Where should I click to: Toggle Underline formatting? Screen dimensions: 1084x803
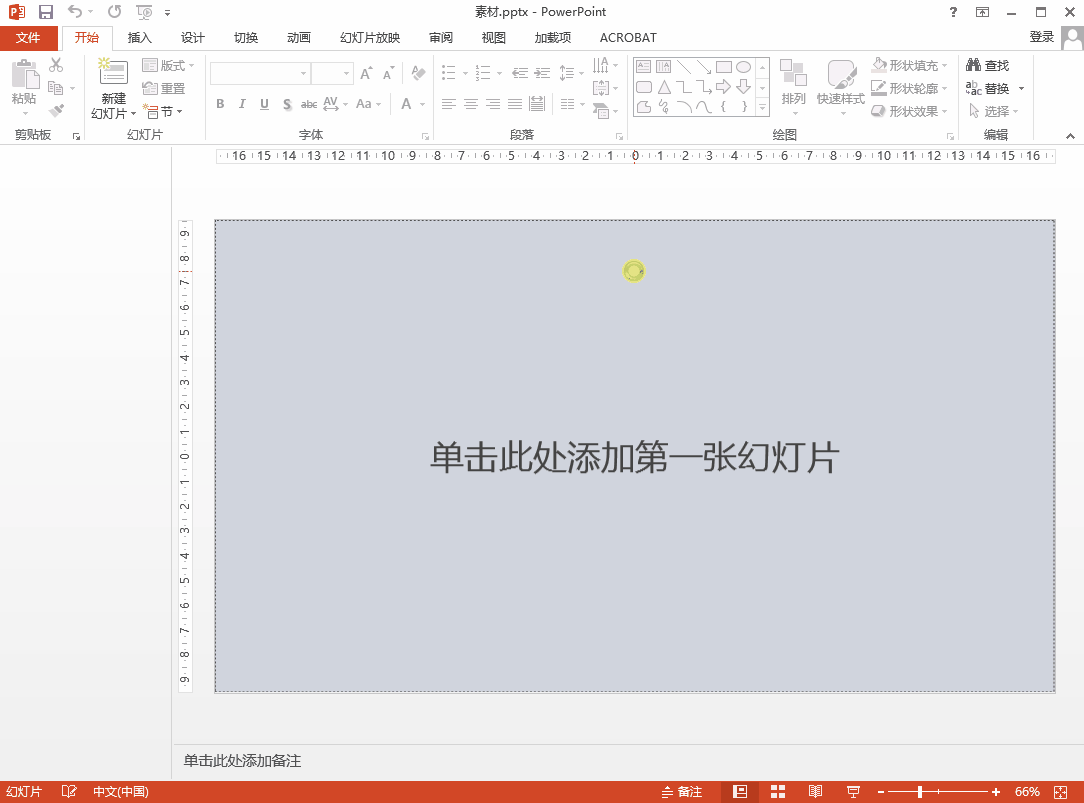click(264, 104)
